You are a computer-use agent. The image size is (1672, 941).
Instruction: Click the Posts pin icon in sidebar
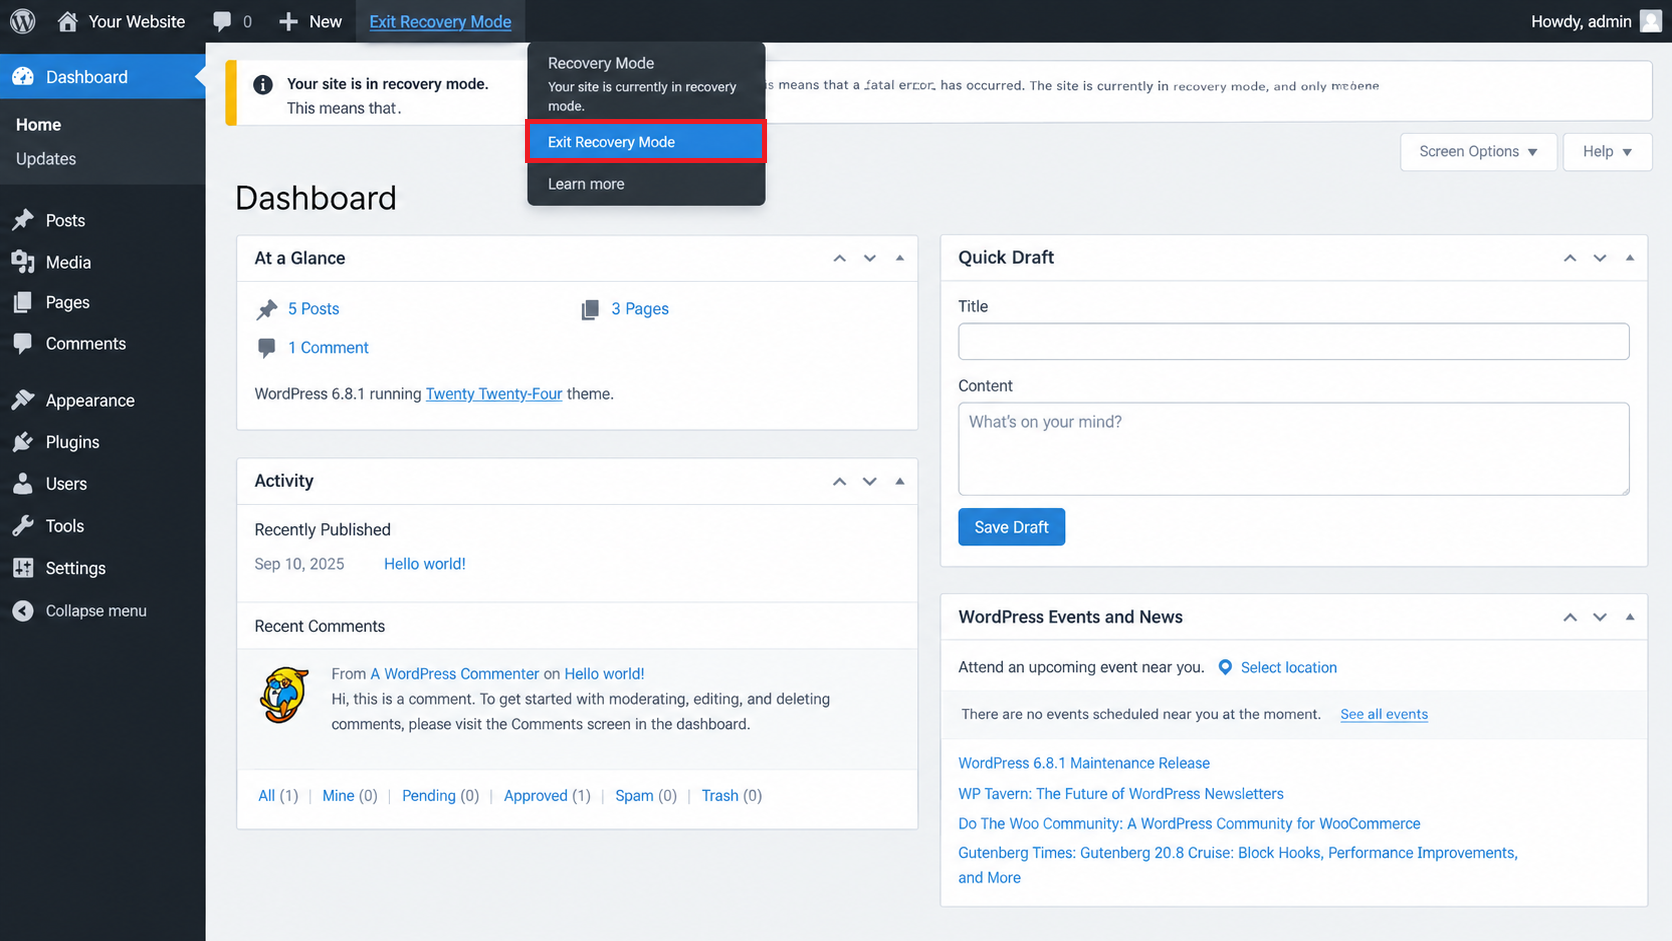[x=23, y=220]
